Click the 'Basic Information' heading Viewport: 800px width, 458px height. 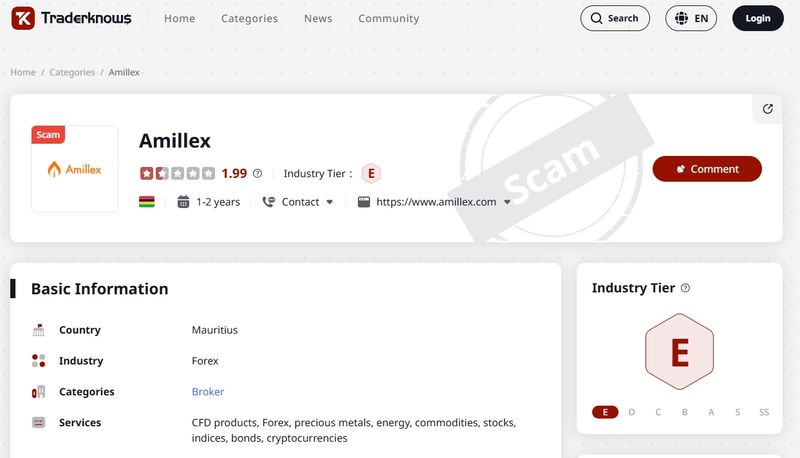point(99,289)
